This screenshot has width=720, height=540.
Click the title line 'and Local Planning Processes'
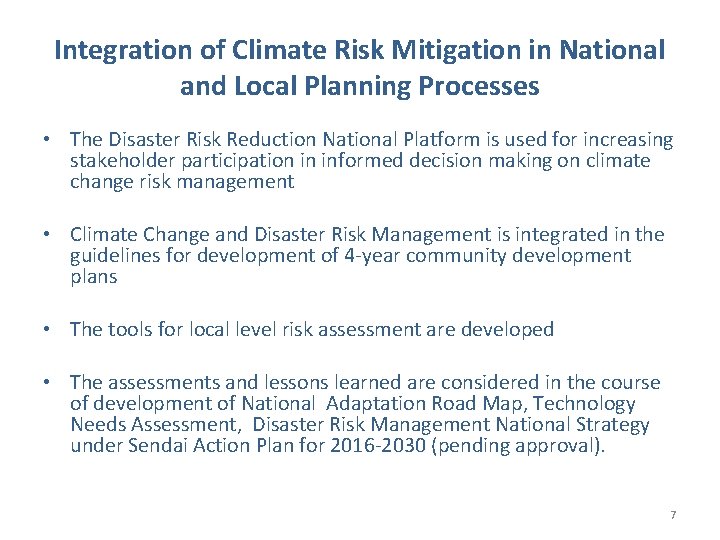(x=360, y=86)
